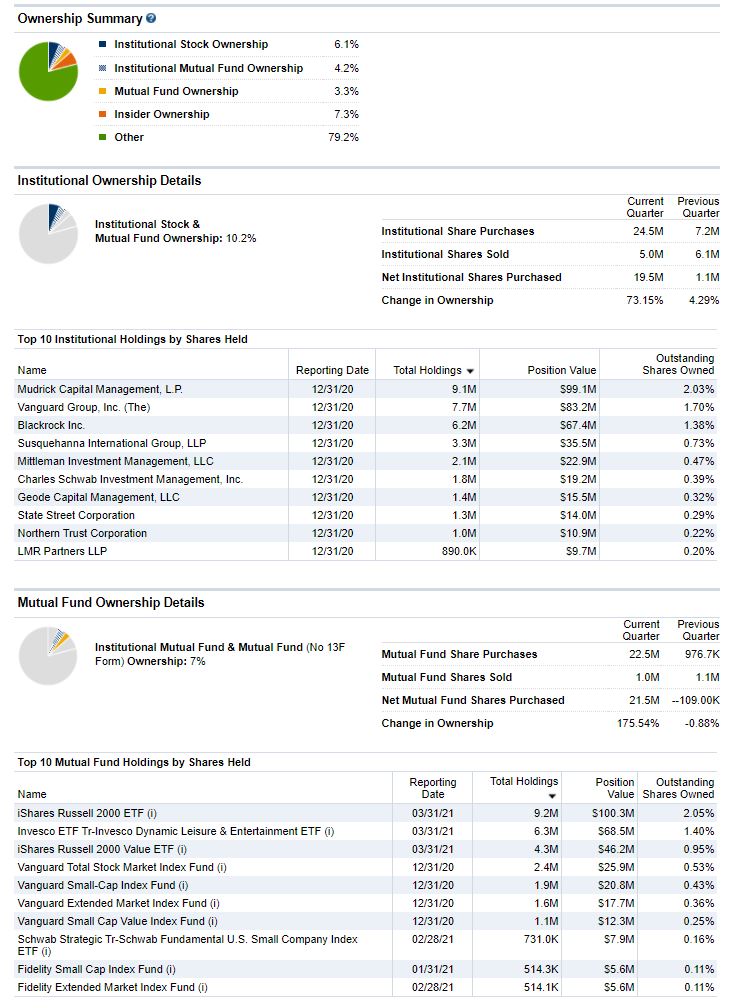Click info (i) beside Vanguard Small-Cap Index Fund
Screen dimensions: 743x1008
(184, 885)
